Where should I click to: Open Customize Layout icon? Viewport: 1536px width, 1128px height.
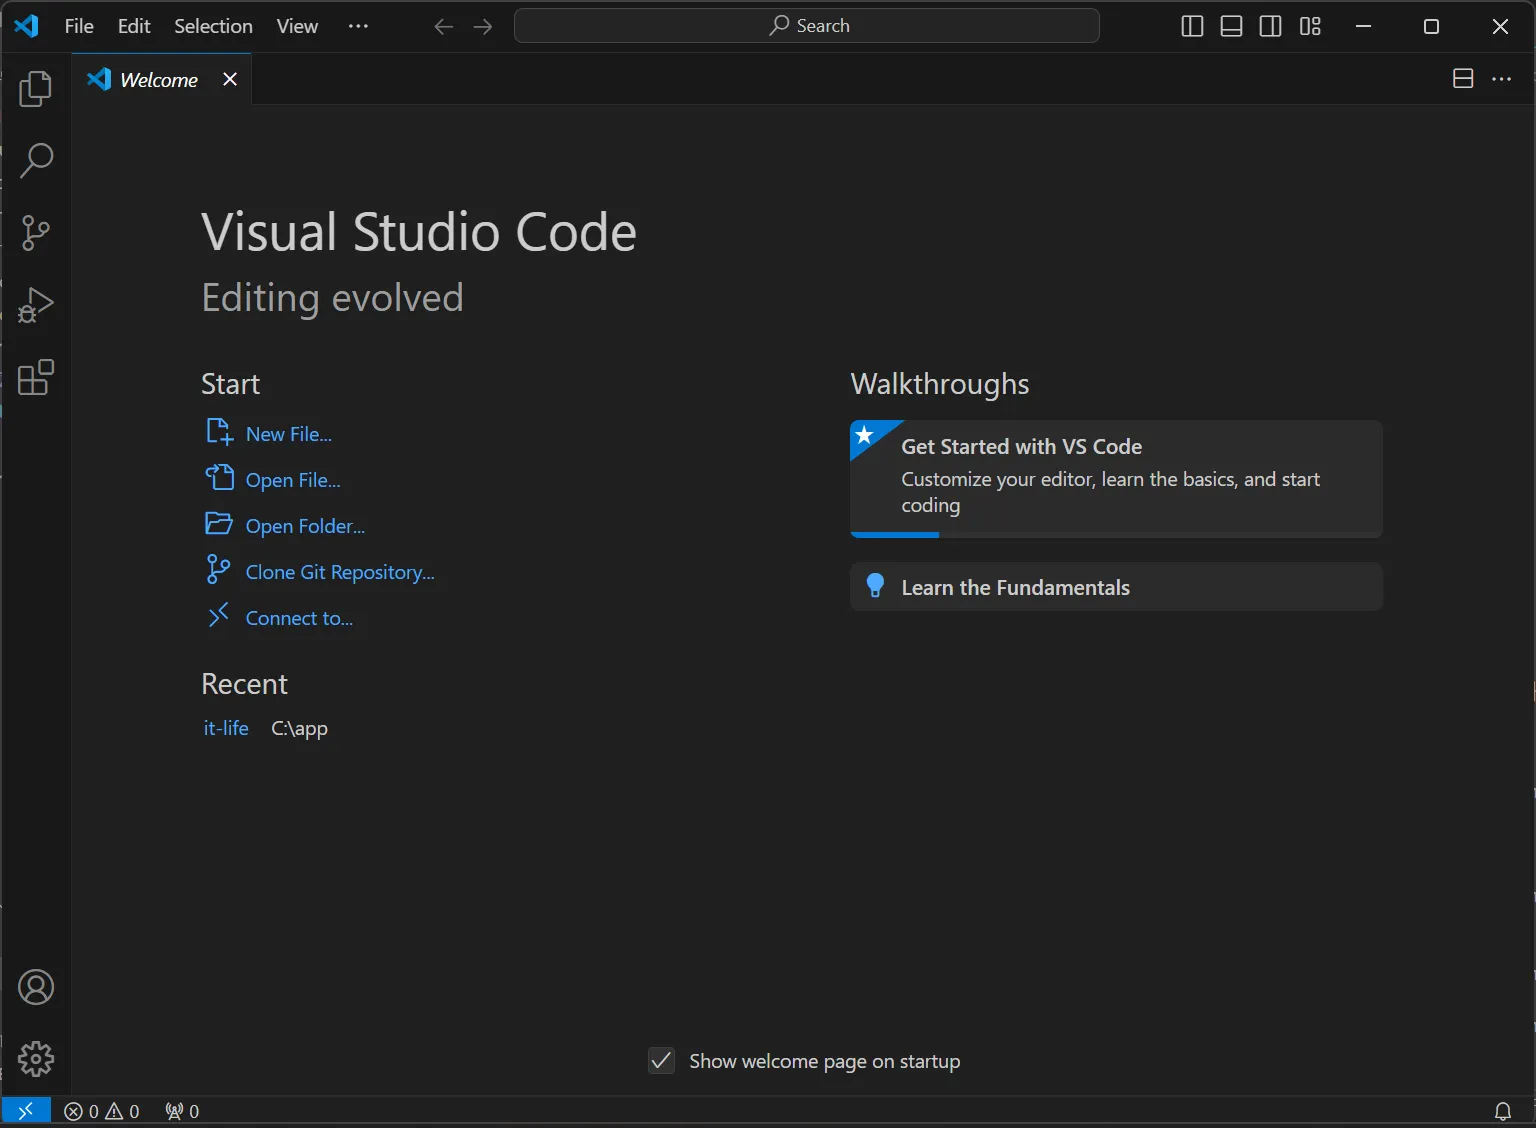pos(1310,27)
